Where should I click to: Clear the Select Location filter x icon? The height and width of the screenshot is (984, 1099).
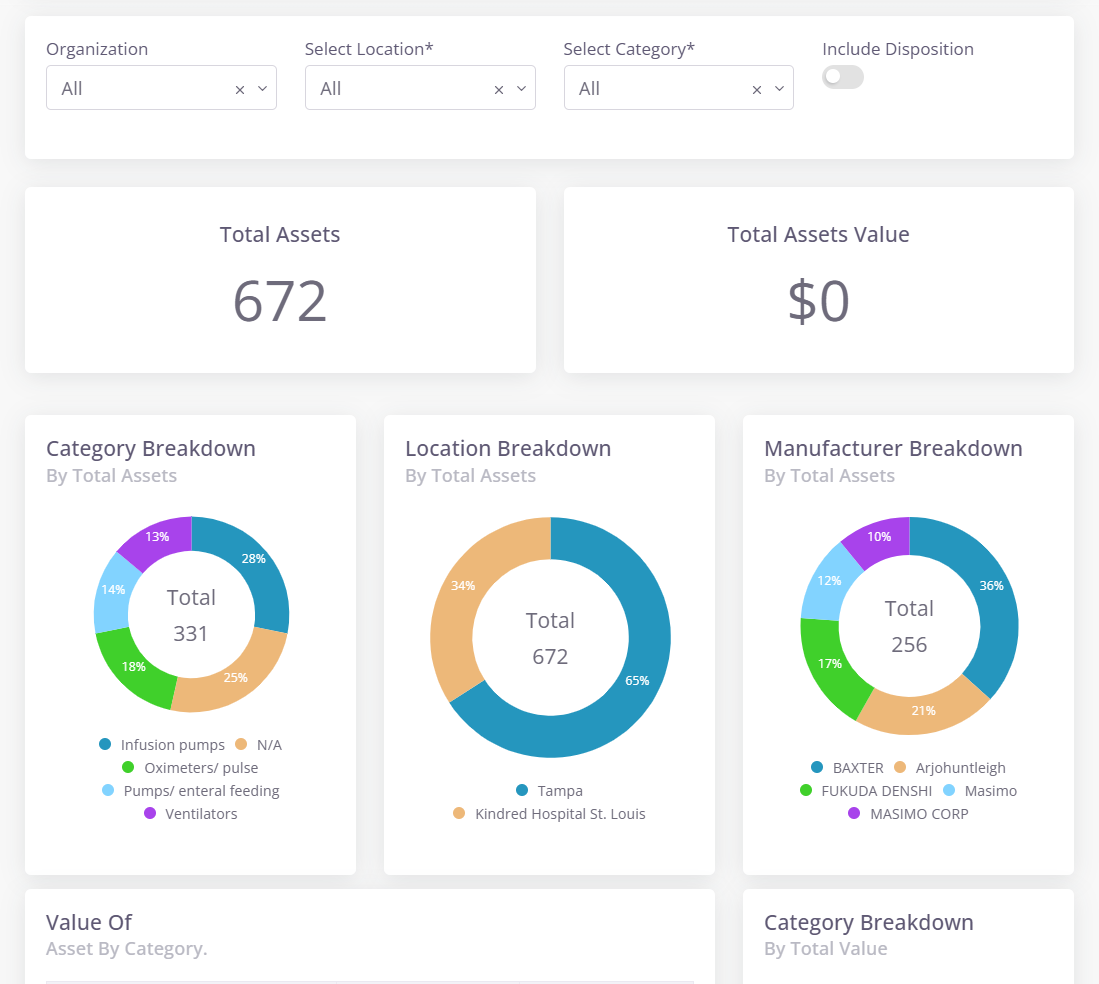(x=499, y=89)
